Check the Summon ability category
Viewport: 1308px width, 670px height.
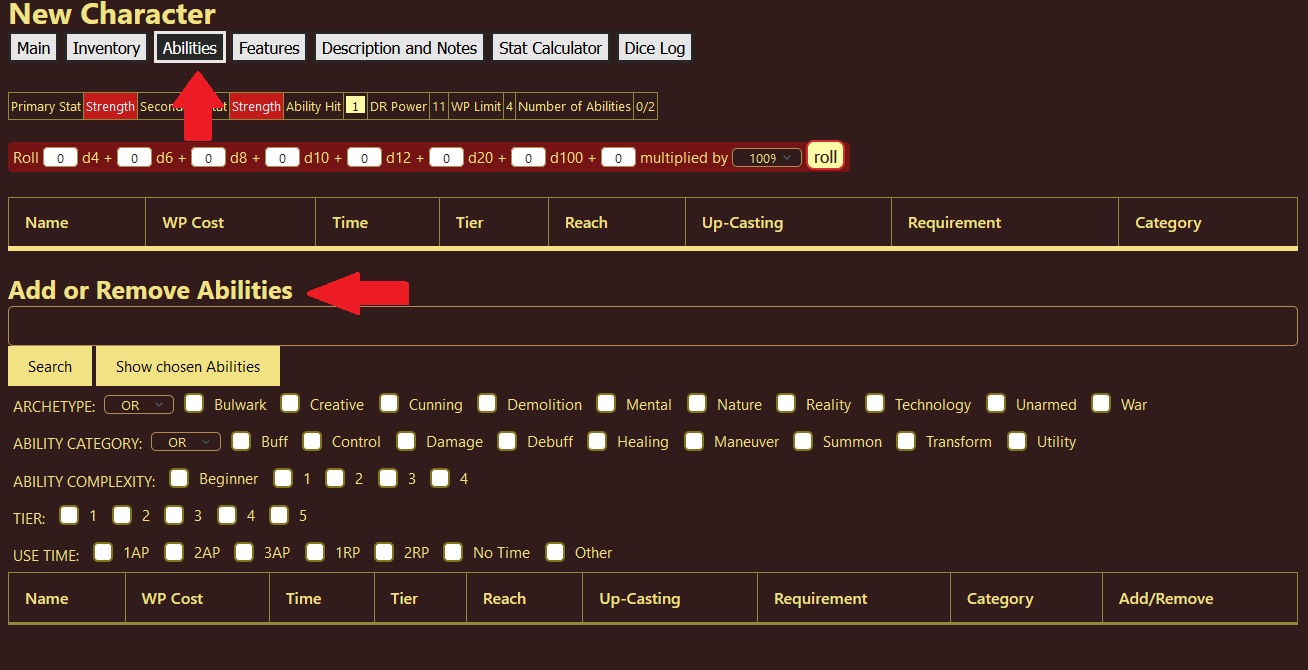(803, 441)
